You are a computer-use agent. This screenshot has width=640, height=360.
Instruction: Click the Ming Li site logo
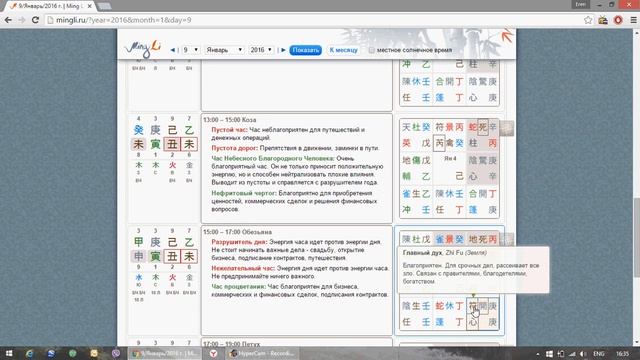(x=143, y=49)
